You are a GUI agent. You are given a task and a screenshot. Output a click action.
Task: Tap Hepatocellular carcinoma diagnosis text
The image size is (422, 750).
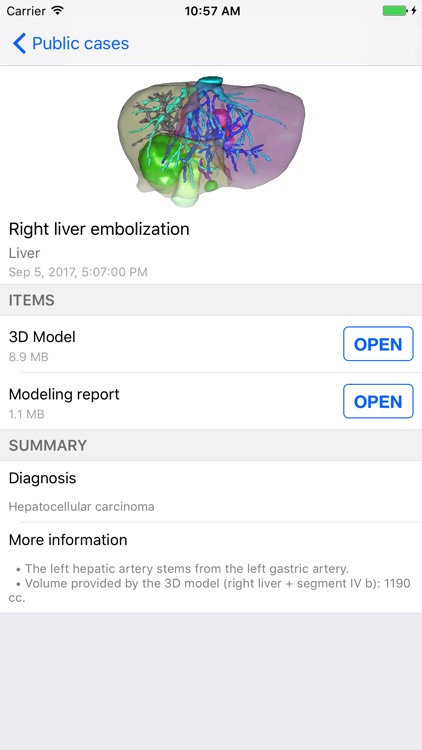coord(81,507)
